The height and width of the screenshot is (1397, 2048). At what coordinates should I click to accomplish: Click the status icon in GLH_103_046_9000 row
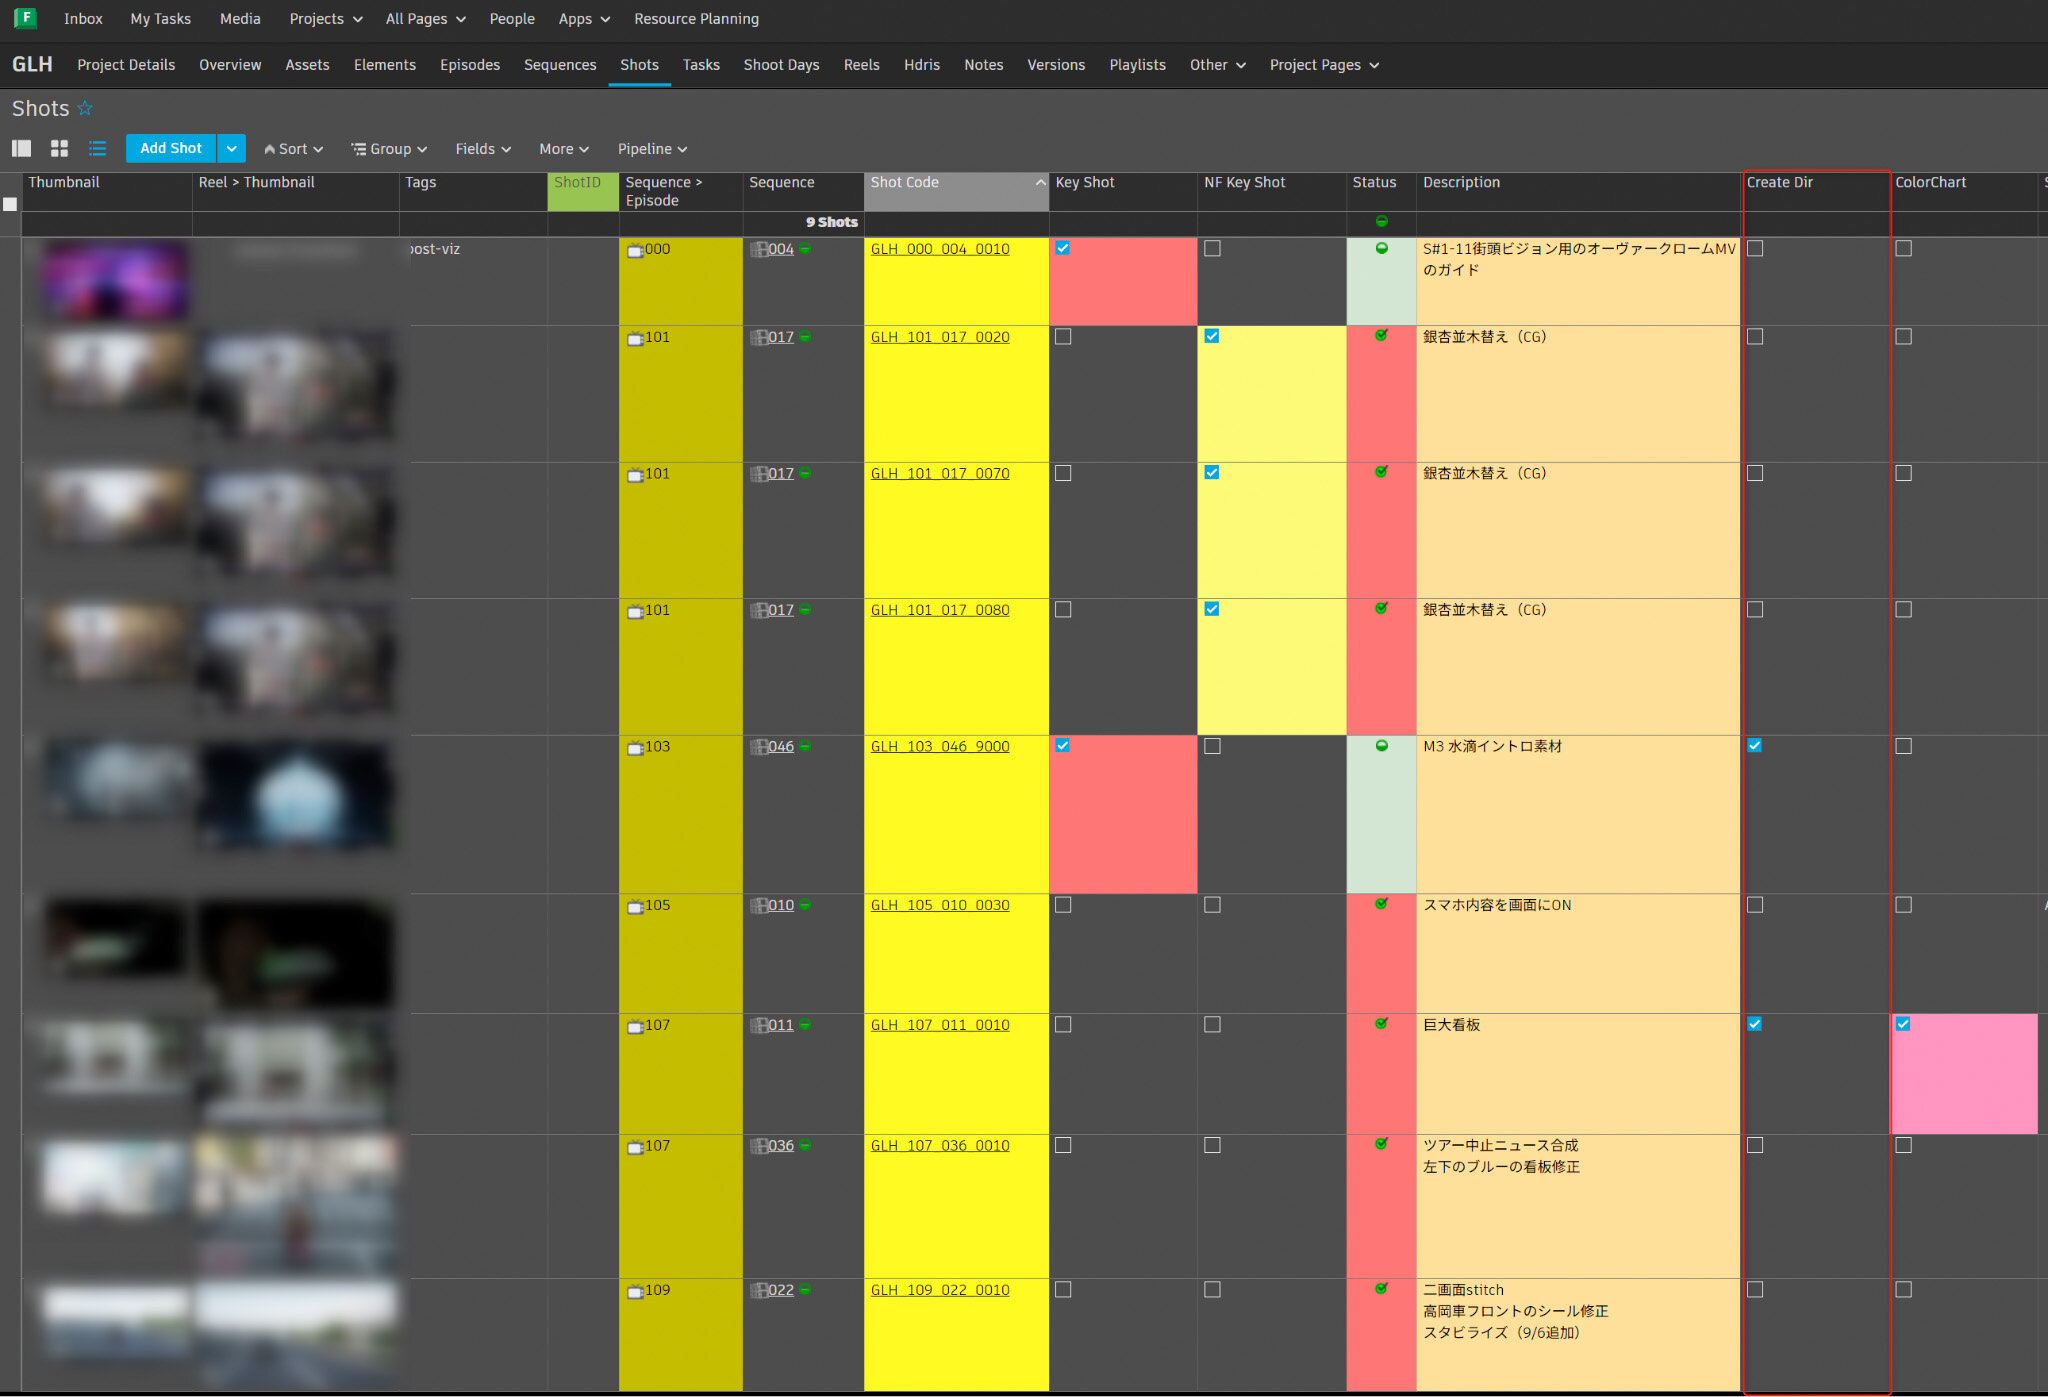click(1381, 746)
